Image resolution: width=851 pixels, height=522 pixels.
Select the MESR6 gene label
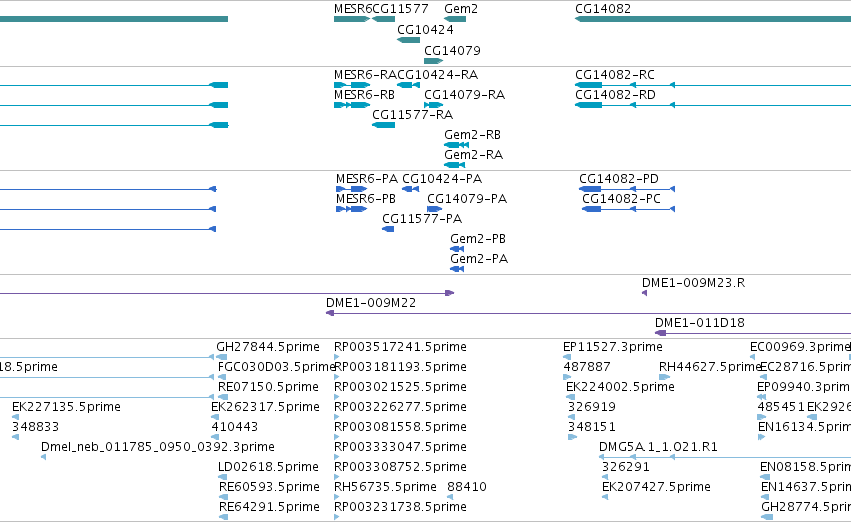point(353,9)
